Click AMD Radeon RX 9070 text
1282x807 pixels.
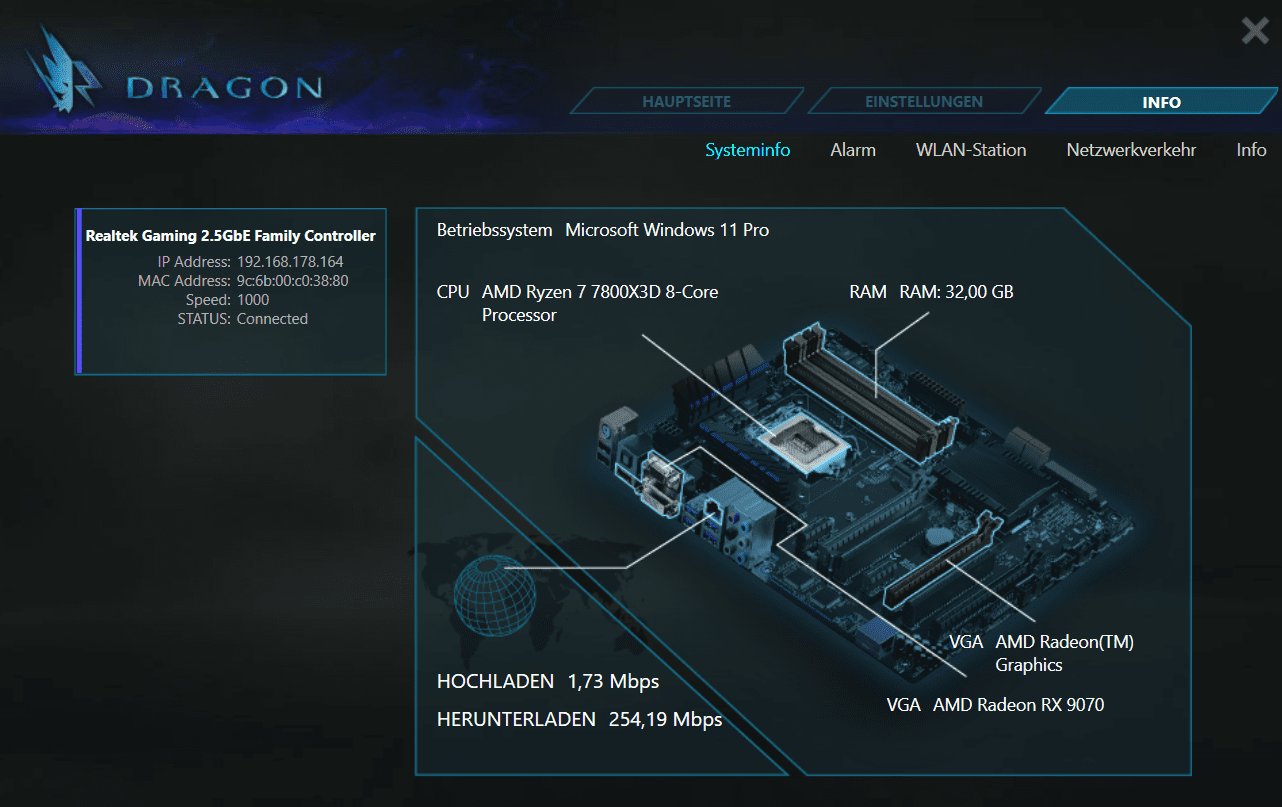[1018, 705]
